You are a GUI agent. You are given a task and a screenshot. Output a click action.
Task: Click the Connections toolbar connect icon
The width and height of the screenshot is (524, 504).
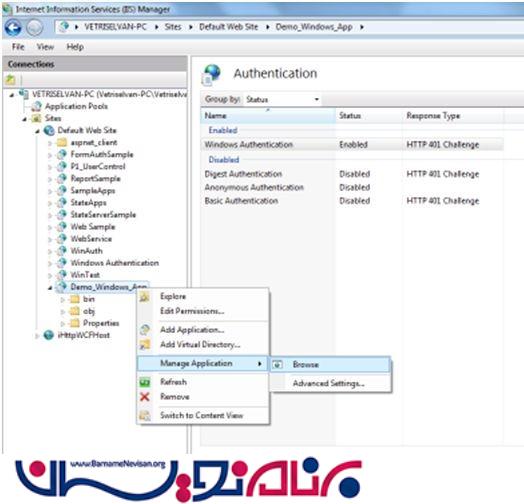click(x=10, y=80)
